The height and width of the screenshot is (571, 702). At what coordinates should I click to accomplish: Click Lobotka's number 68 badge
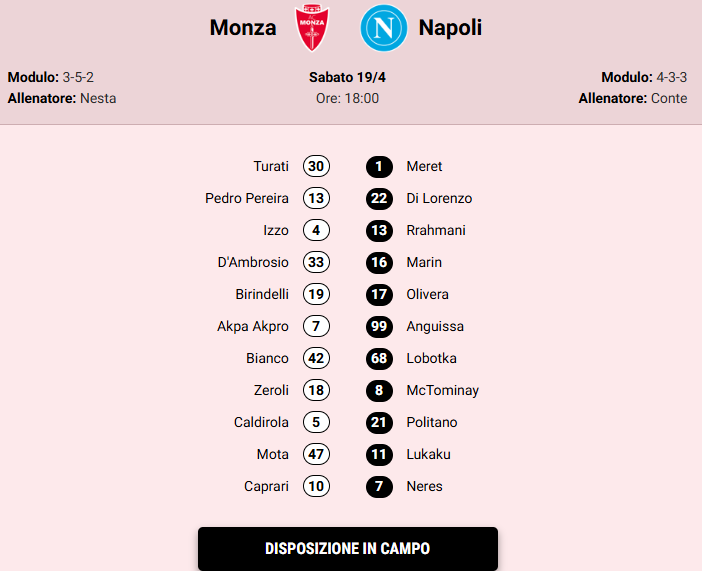pos(379,358)
